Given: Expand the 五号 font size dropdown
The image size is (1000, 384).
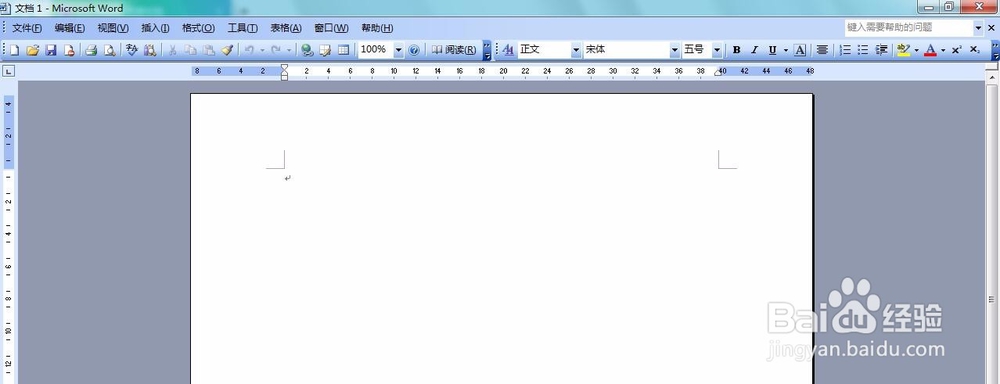Looking at the screenshot, I should pyautogui.click(x=717, y=50).
